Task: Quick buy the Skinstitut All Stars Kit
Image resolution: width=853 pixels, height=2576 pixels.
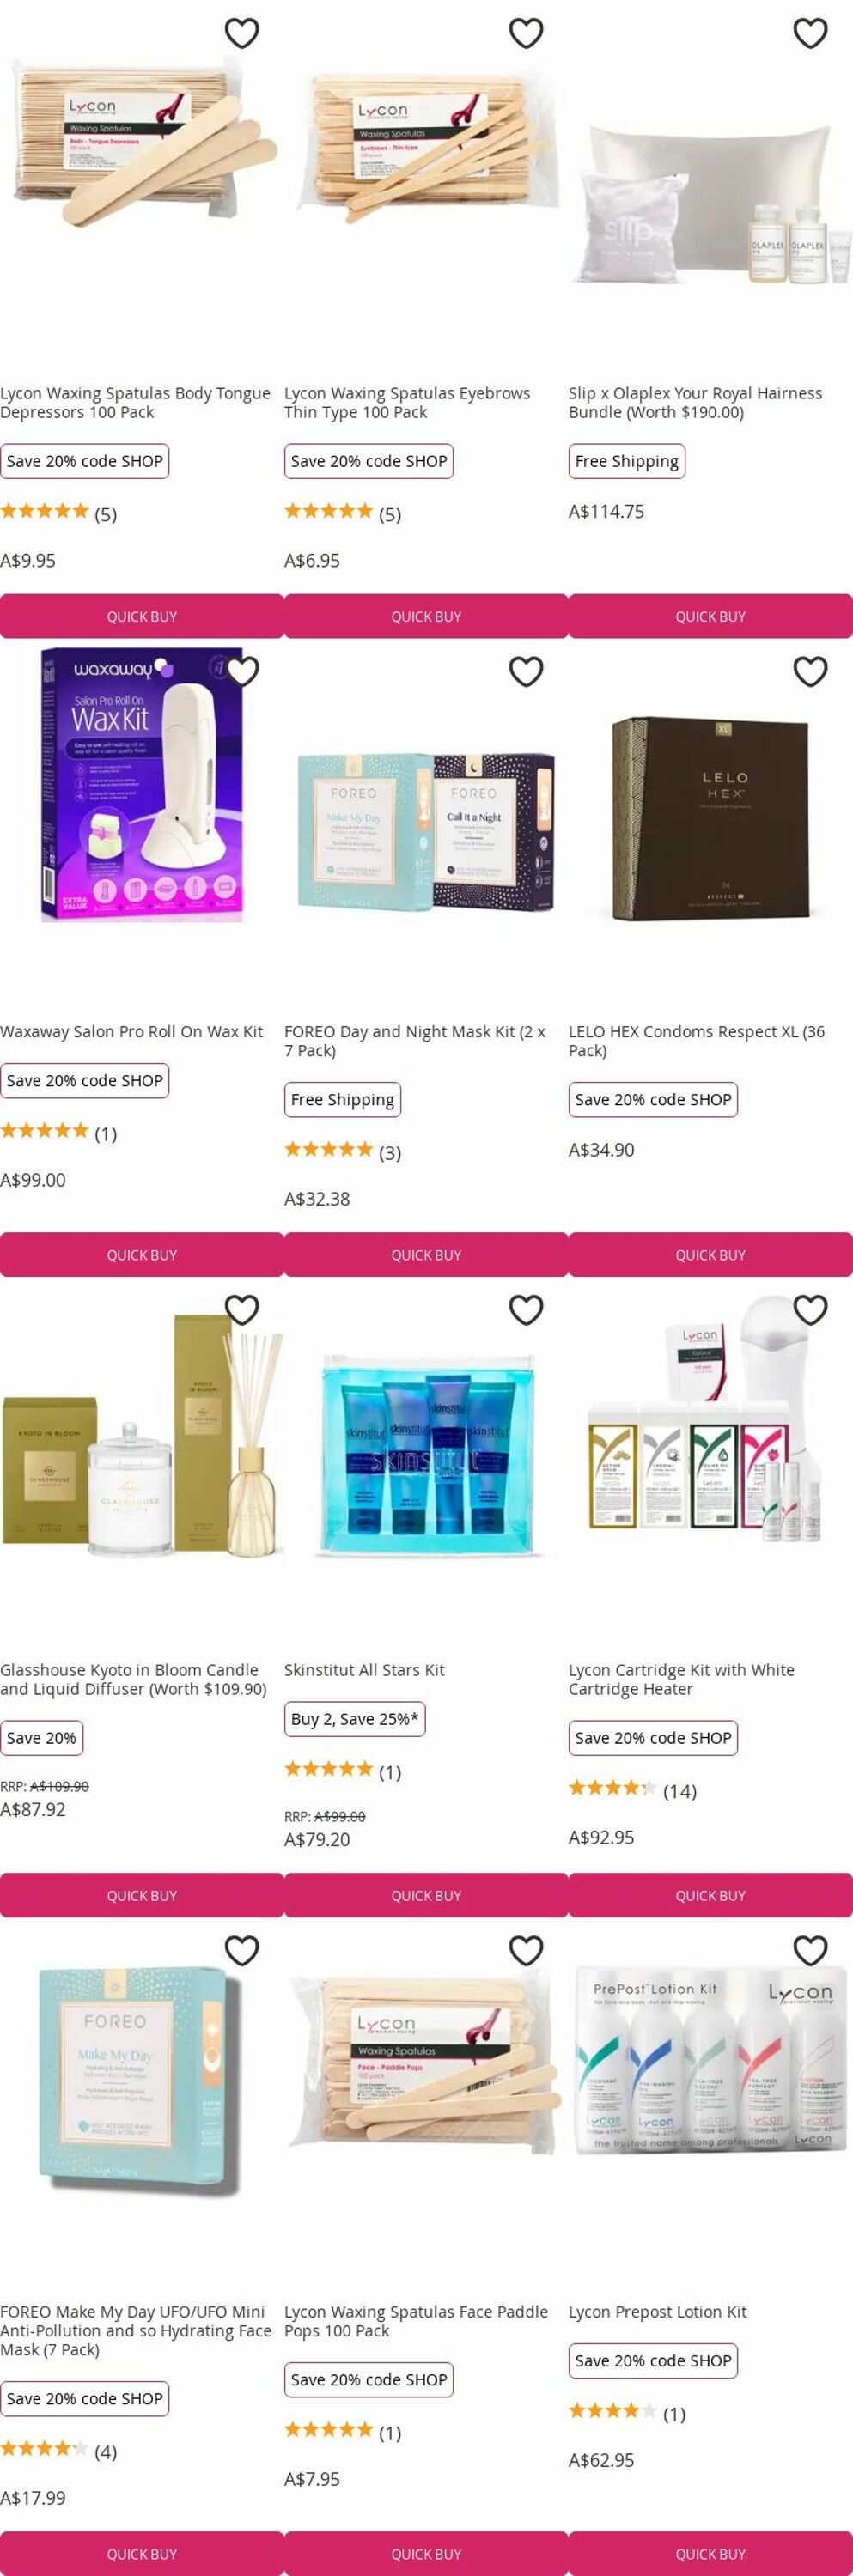Action: click(x=426, y=1895)
